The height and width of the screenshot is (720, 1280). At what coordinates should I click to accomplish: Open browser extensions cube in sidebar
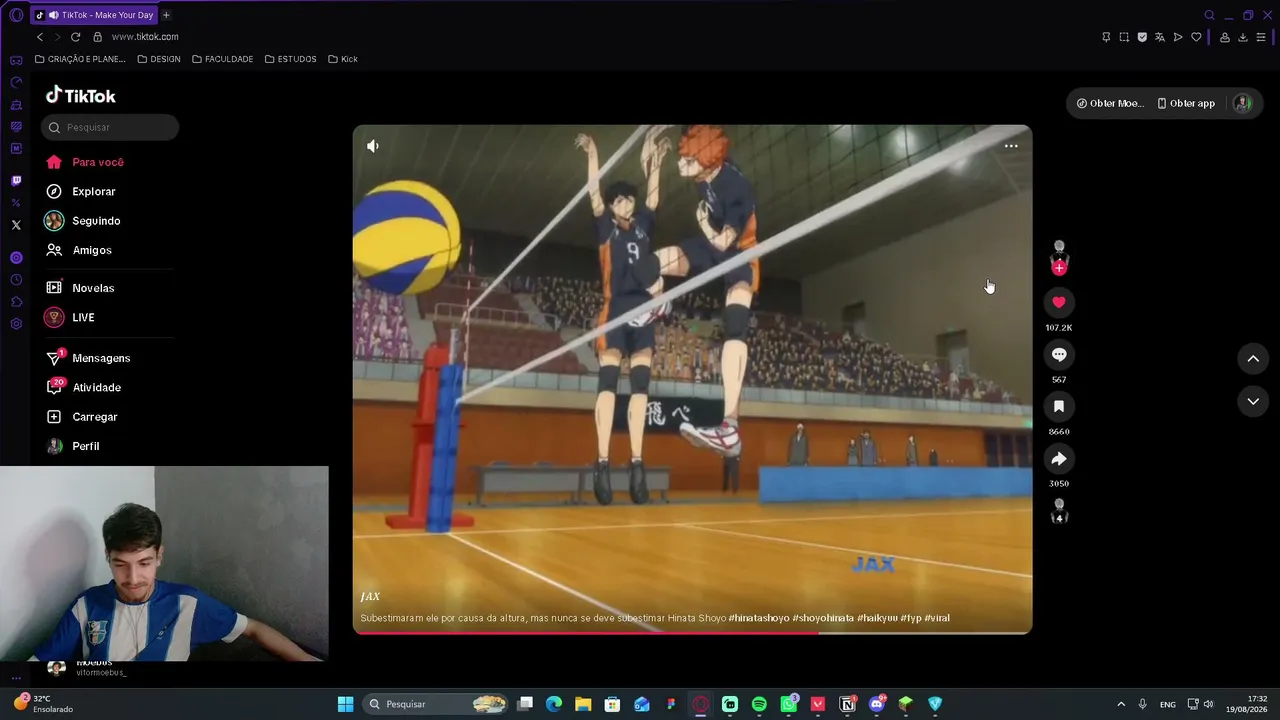click(x=16, y=302)
